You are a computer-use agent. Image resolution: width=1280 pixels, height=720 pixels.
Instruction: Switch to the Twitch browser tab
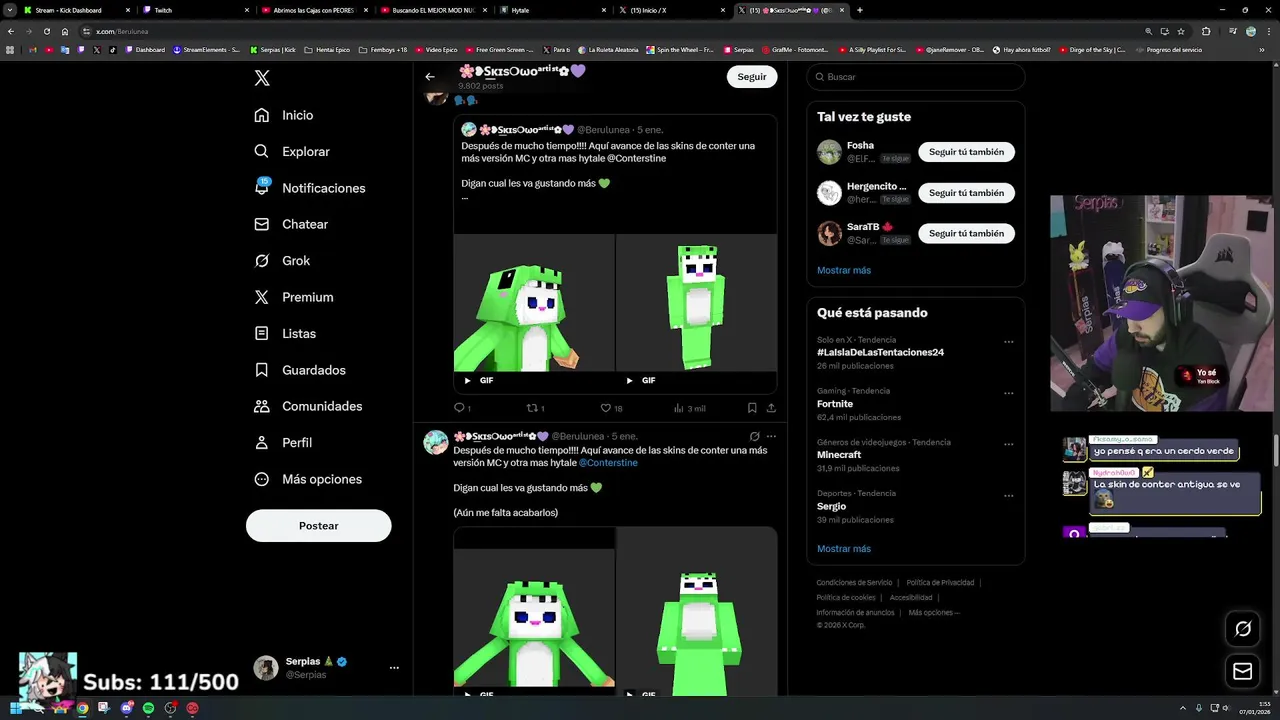[193, 10]
